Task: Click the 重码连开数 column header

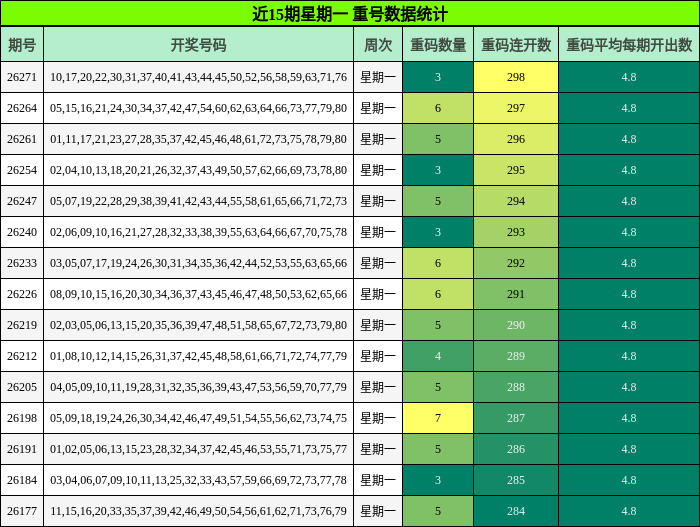Action: click(x=516, y=45)
